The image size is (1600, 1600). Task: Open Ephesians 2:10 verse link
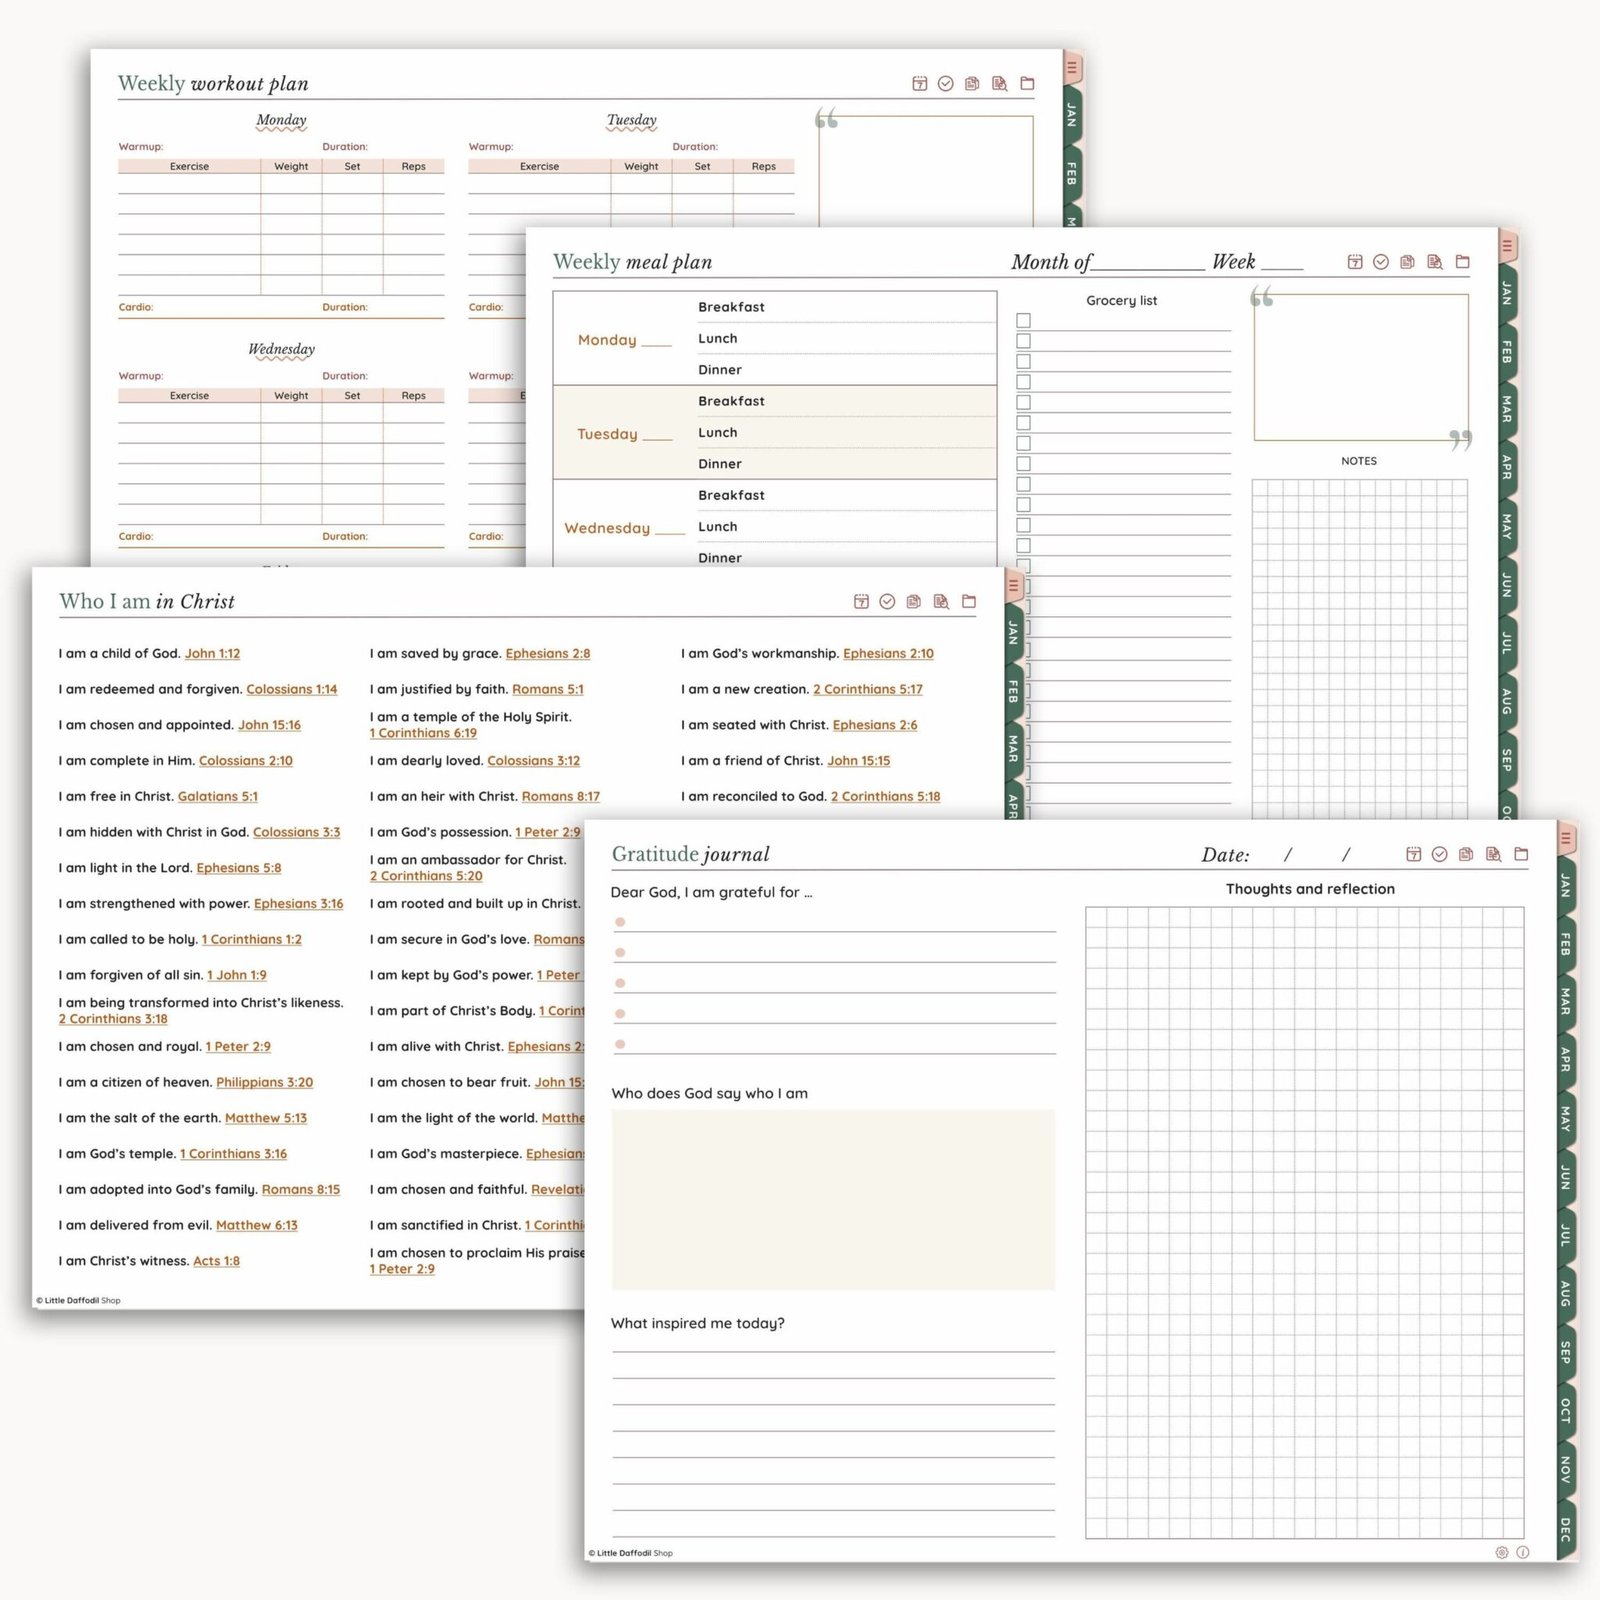[888, 654]
